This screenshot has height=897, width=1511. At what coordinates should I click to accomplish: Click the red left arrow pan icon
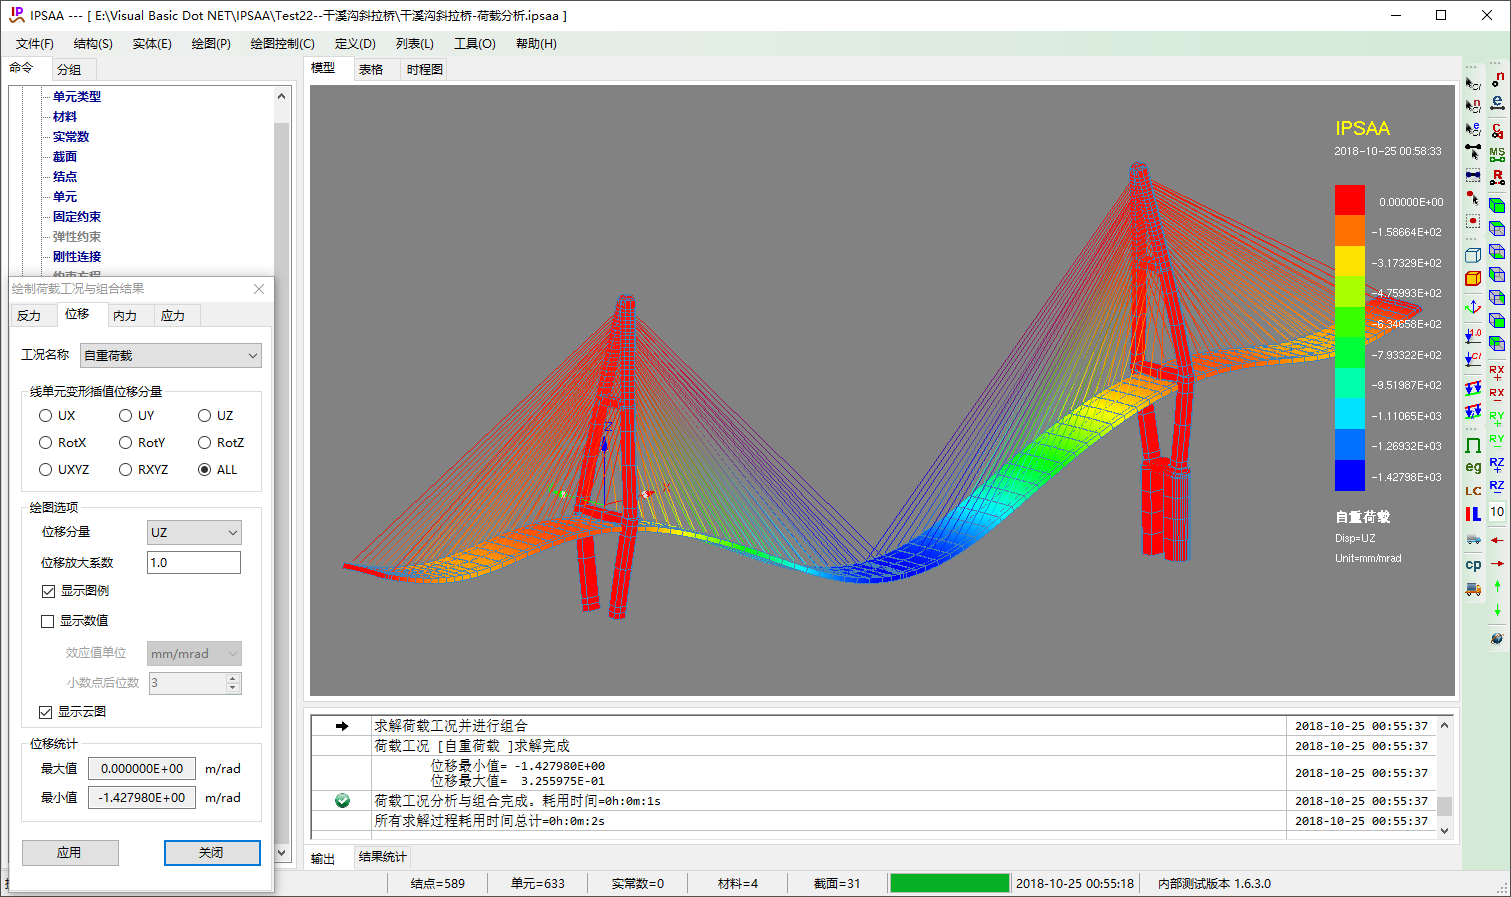tap(1497, 540)
